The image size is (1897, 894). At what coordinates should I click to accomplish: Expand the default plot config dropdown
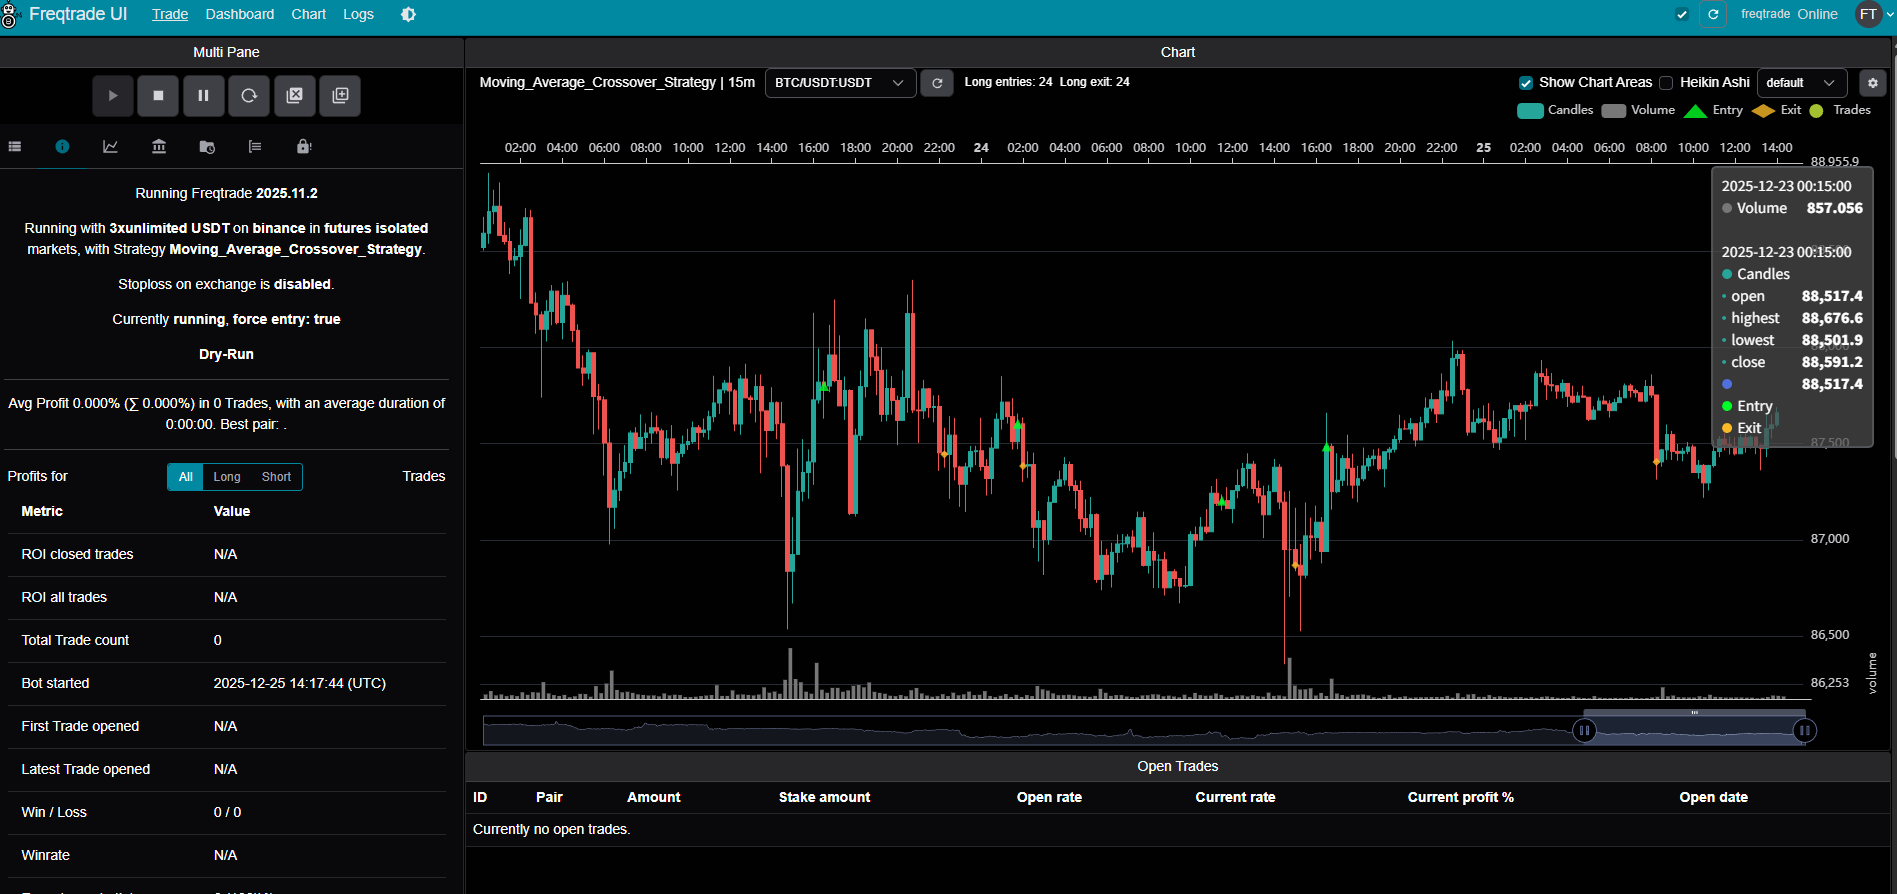[1801, 83]
